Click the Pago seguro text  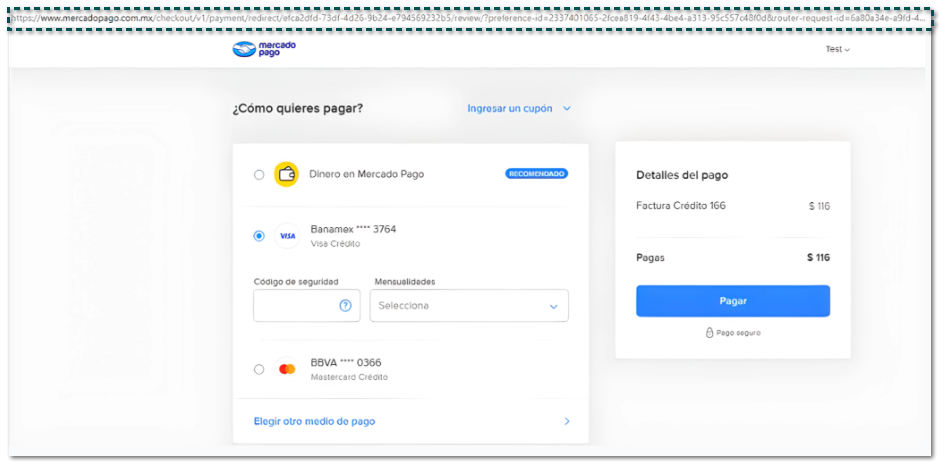(x=738, y=333)
